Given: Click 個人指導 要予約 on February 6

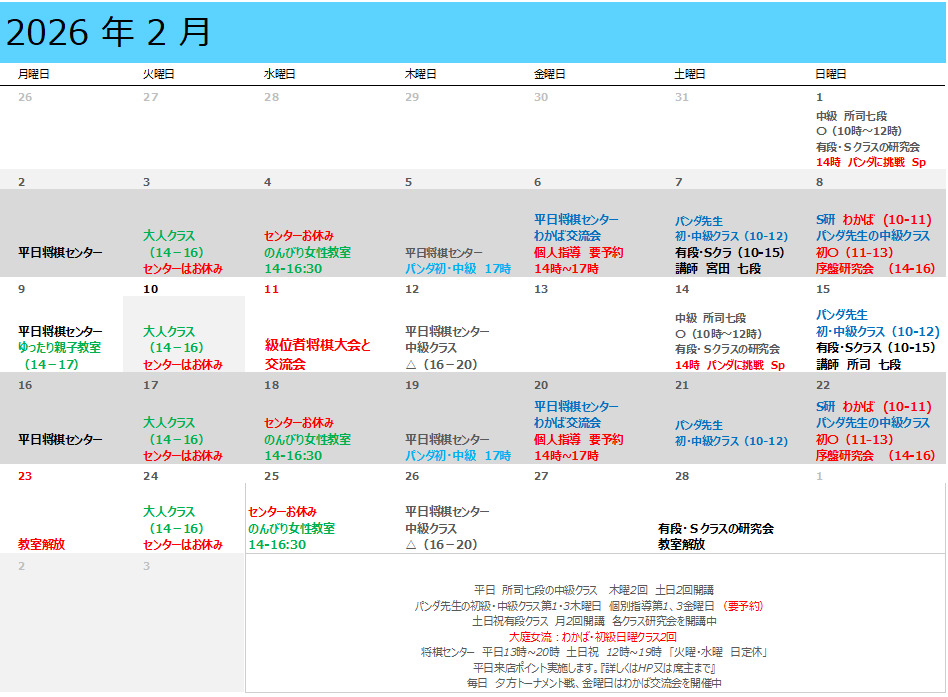Looking at the screenshot, I should point(578,253).
